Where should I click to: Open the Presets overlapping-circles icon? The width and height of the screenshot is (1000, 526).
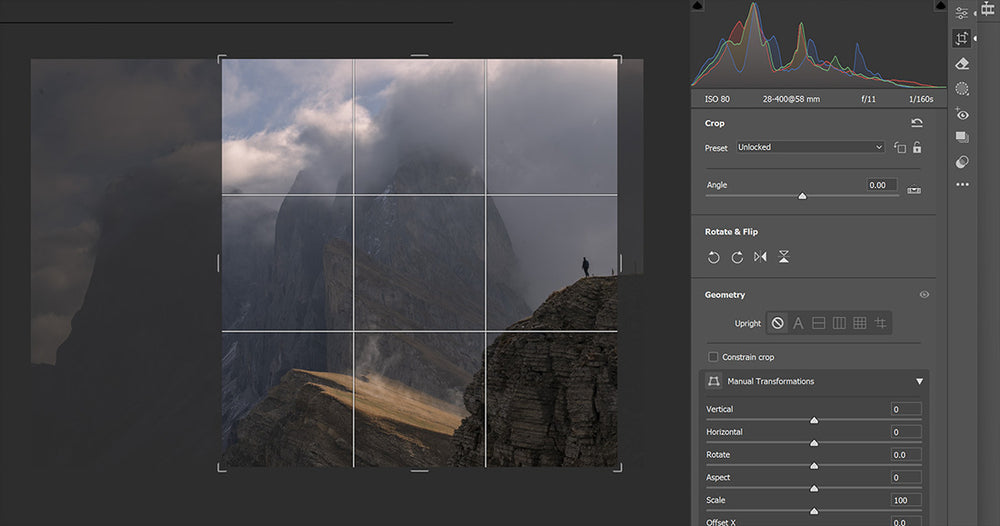pos(962,162)
